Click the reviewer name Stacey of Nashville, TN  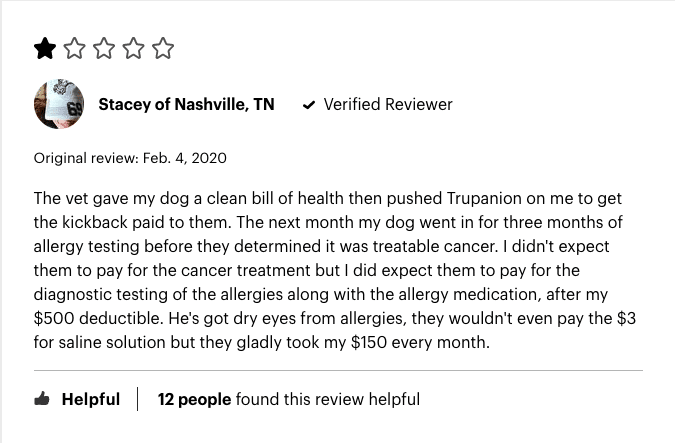point(186,105)
